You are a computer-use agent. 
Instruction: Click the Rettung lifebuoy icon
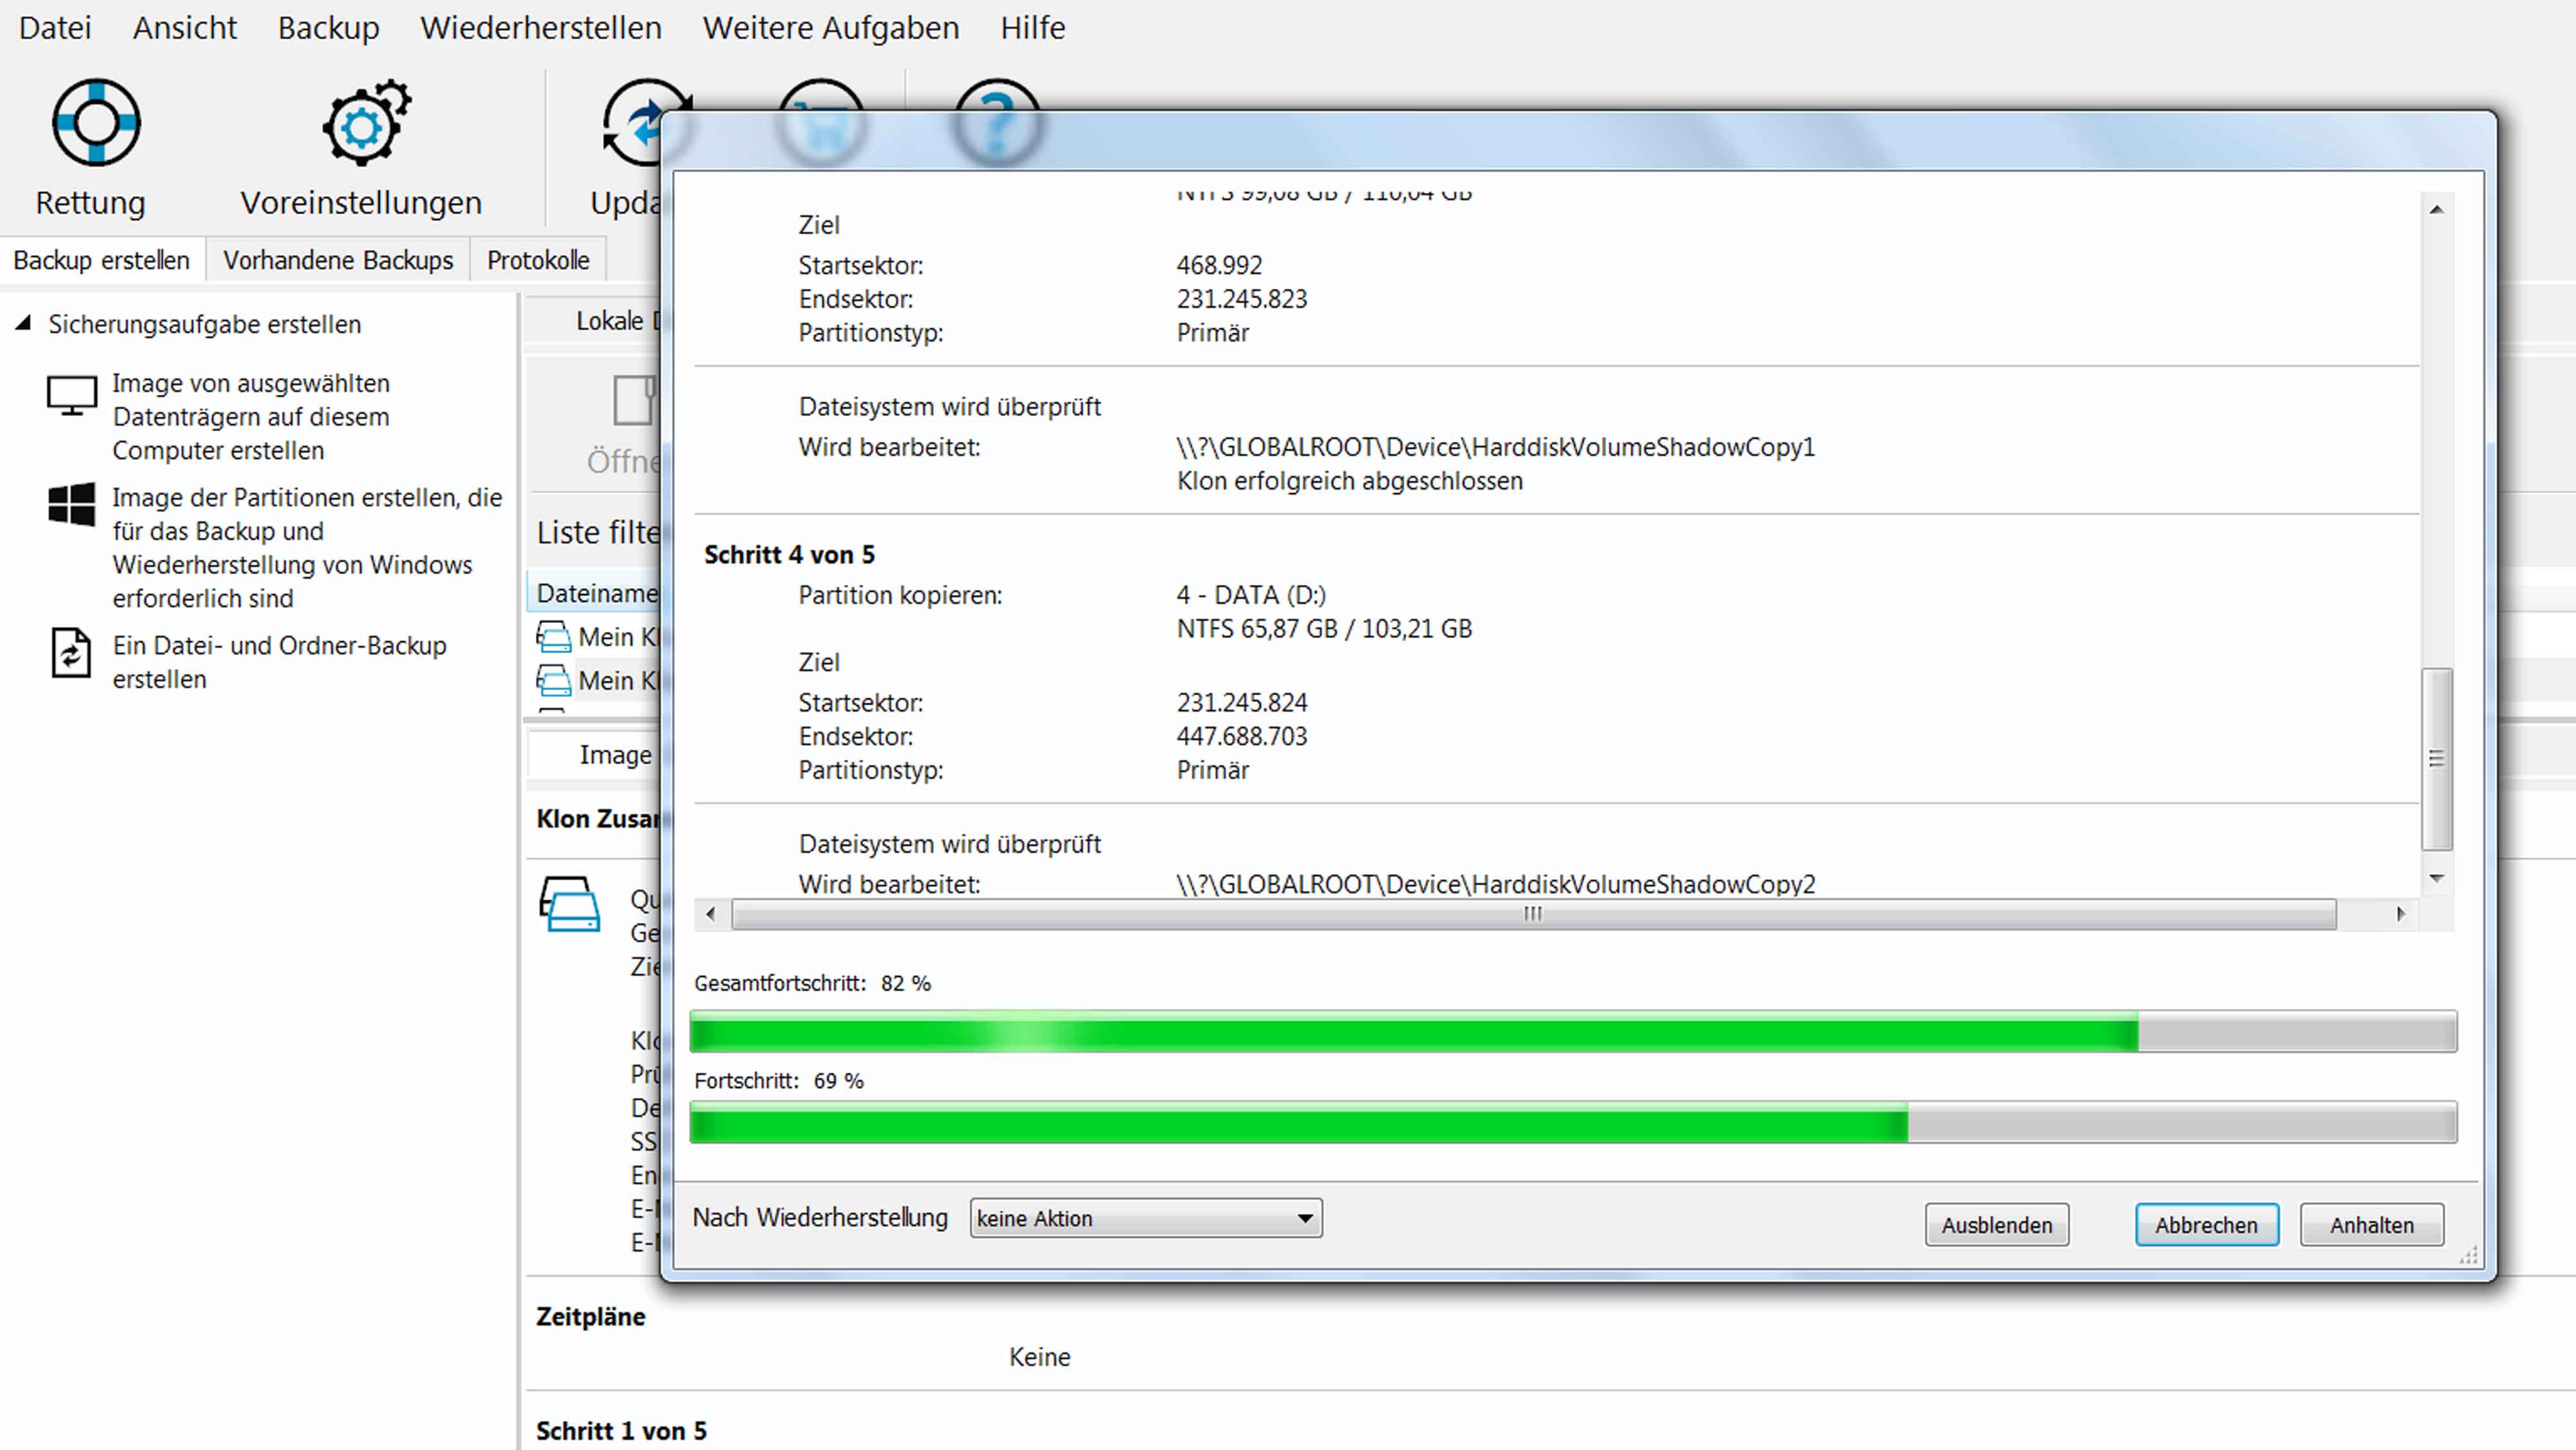96,123
